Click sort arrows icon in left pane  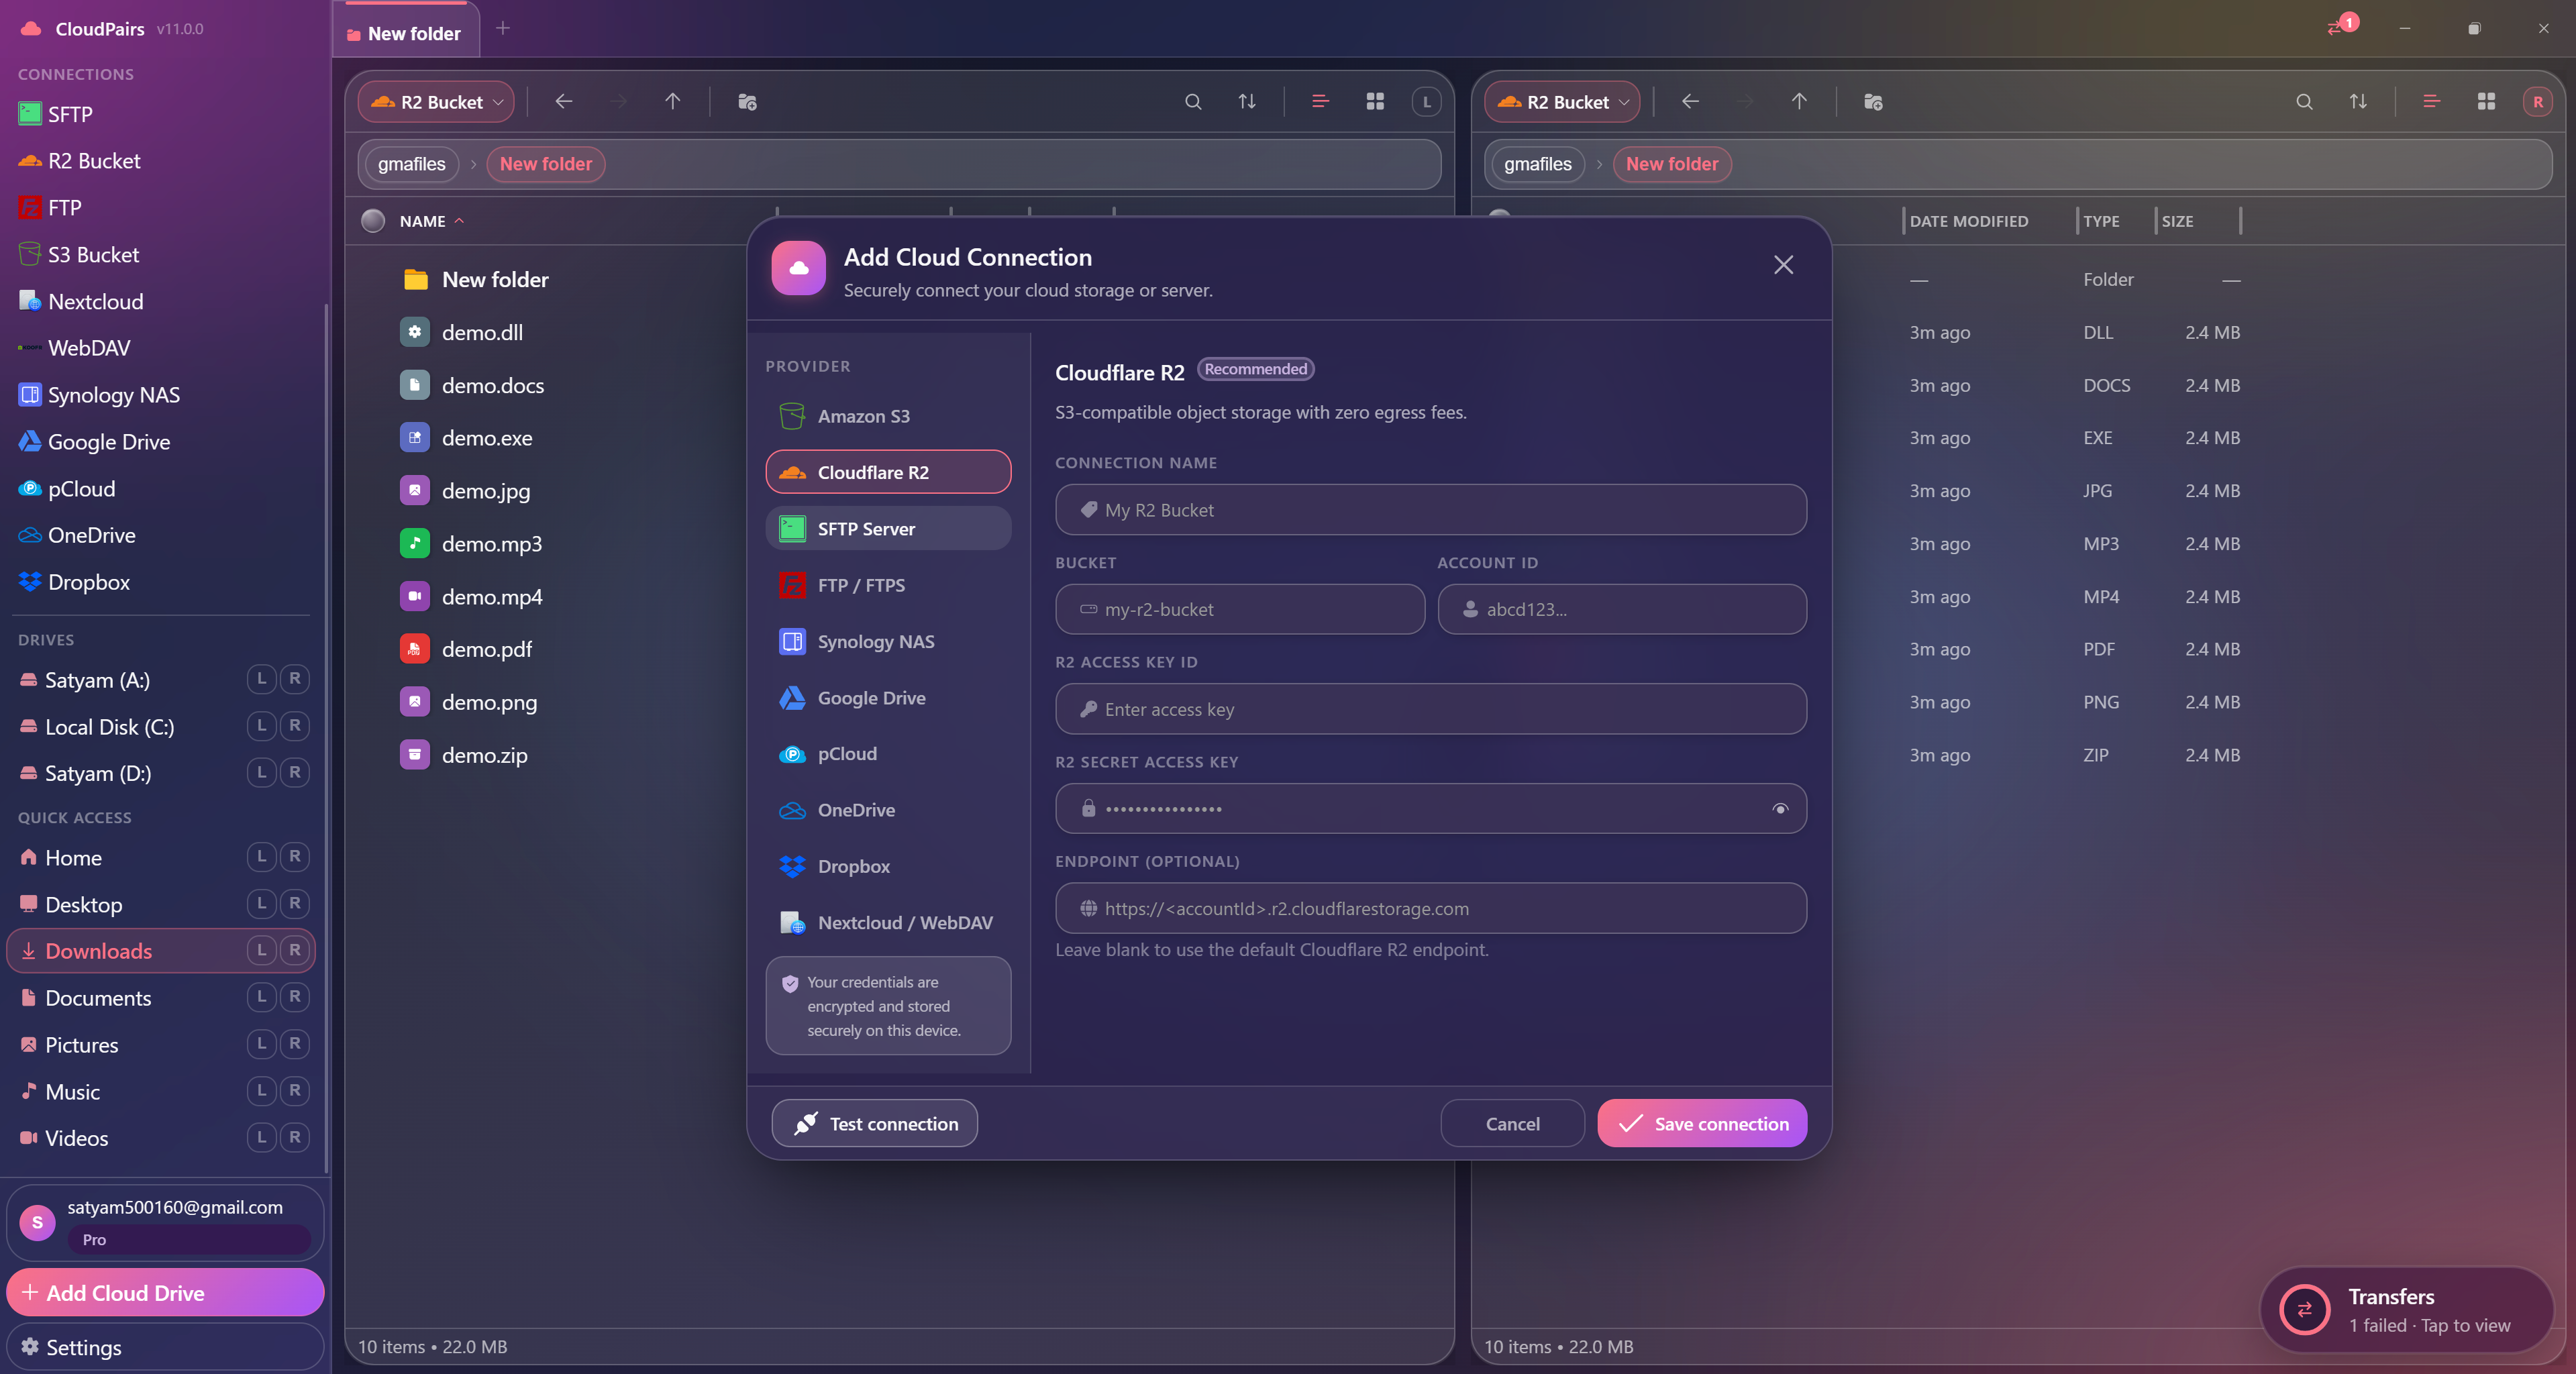click(x=1247, y=102)
